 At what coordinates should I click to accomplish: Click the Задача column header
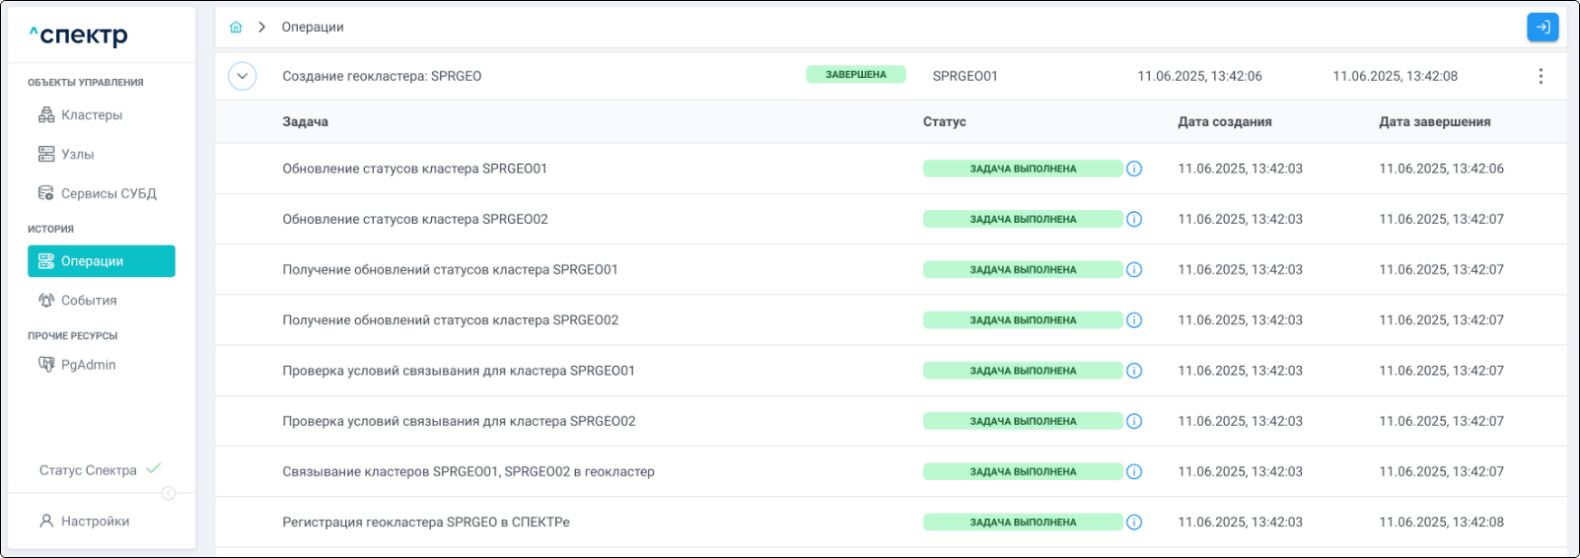tap(305, 122)
